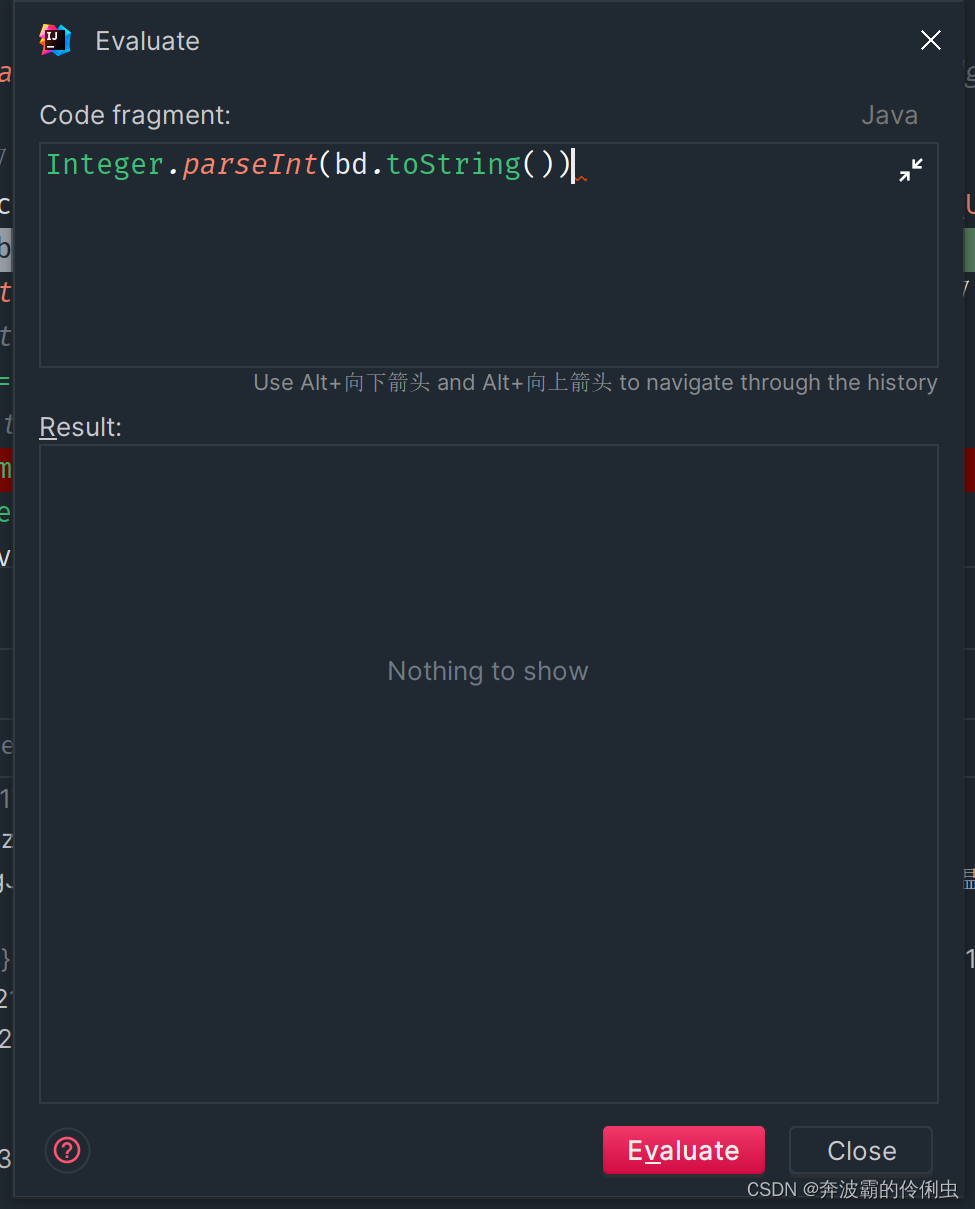Click the Close button
Viewport: 975px width, 1209px height.
tap(861, 1150)
